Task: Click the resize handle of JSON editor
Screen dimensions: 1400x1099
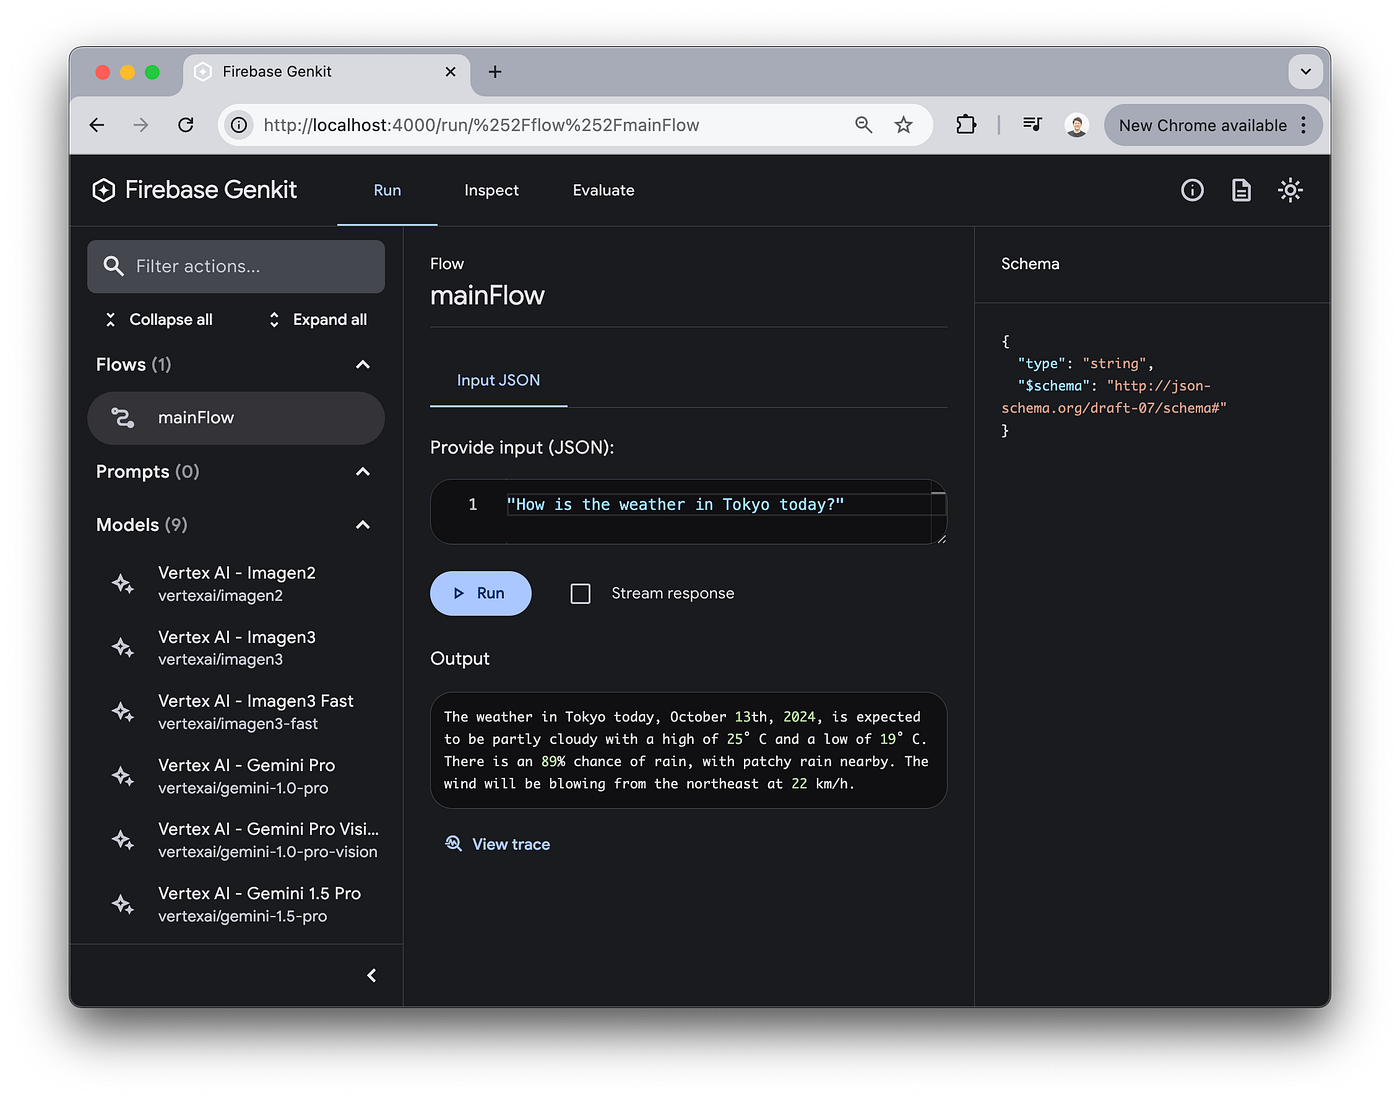Action: 941,539
